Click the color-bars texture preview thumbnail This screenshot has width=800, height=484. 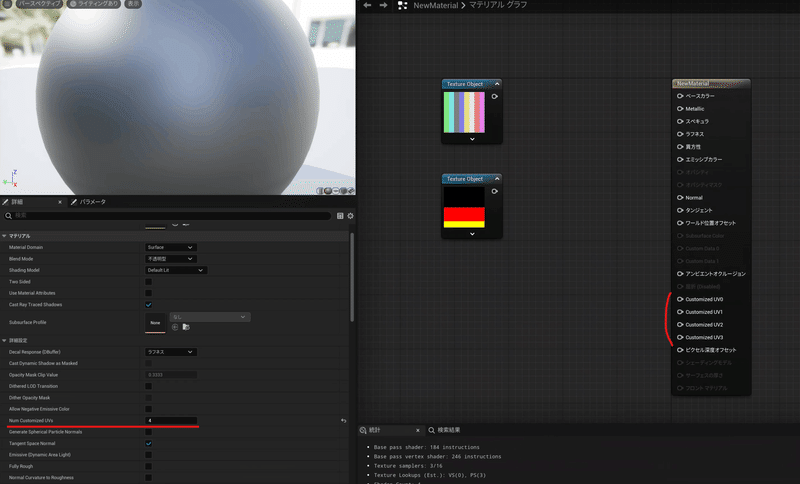(464, 112)
